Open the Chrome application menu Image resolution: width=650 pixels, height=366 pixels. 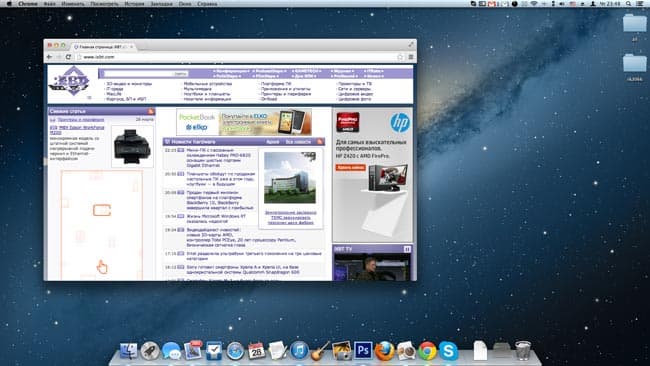point(28,4)
